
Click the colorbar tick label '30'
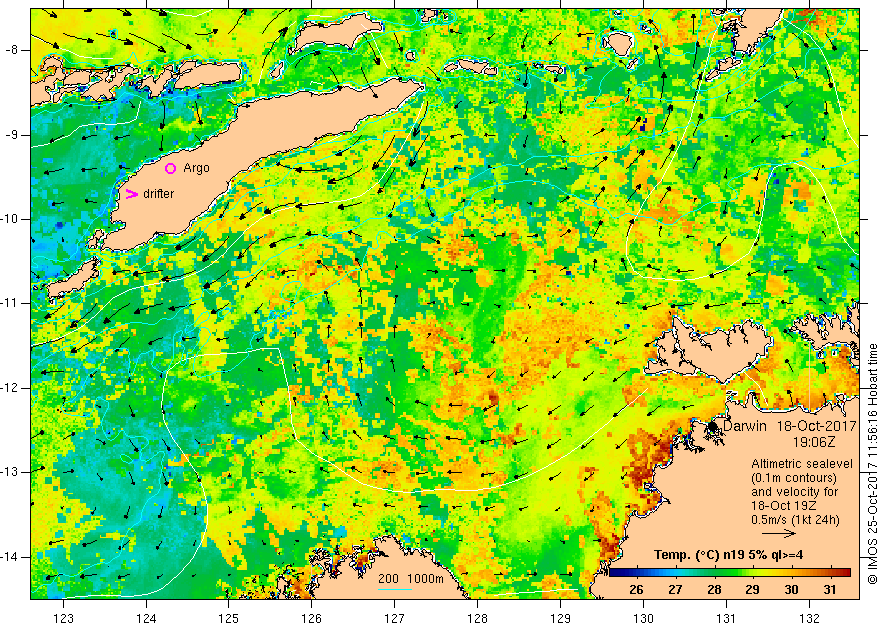(791, 590)
